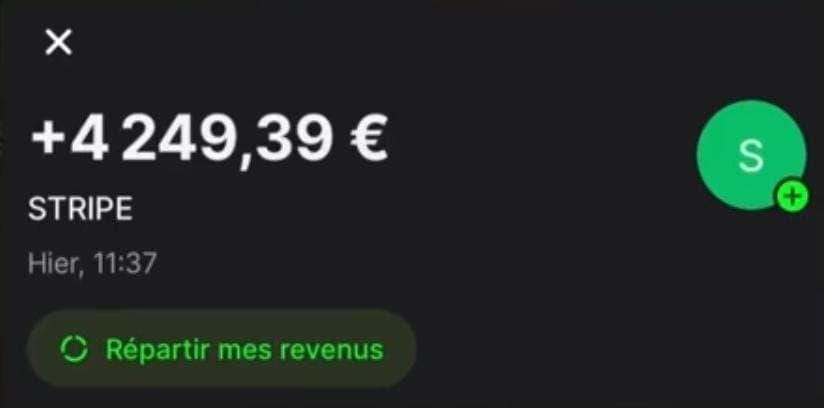Click the euro symbol in the amount
The width and height of the screenshot is (824, 408).
[368, 137]
